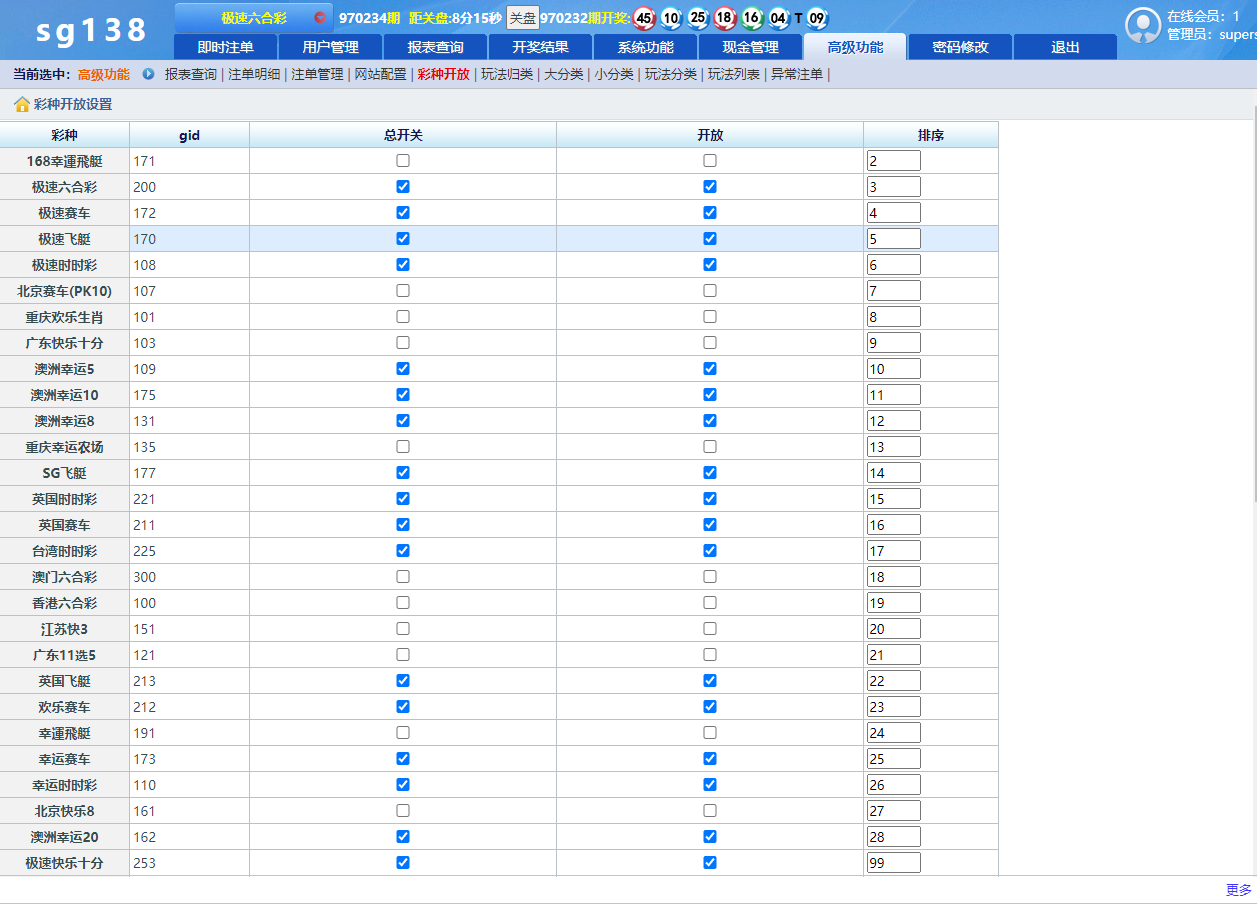Click the 更多 link at the bottom

(x=1239, y=890)
